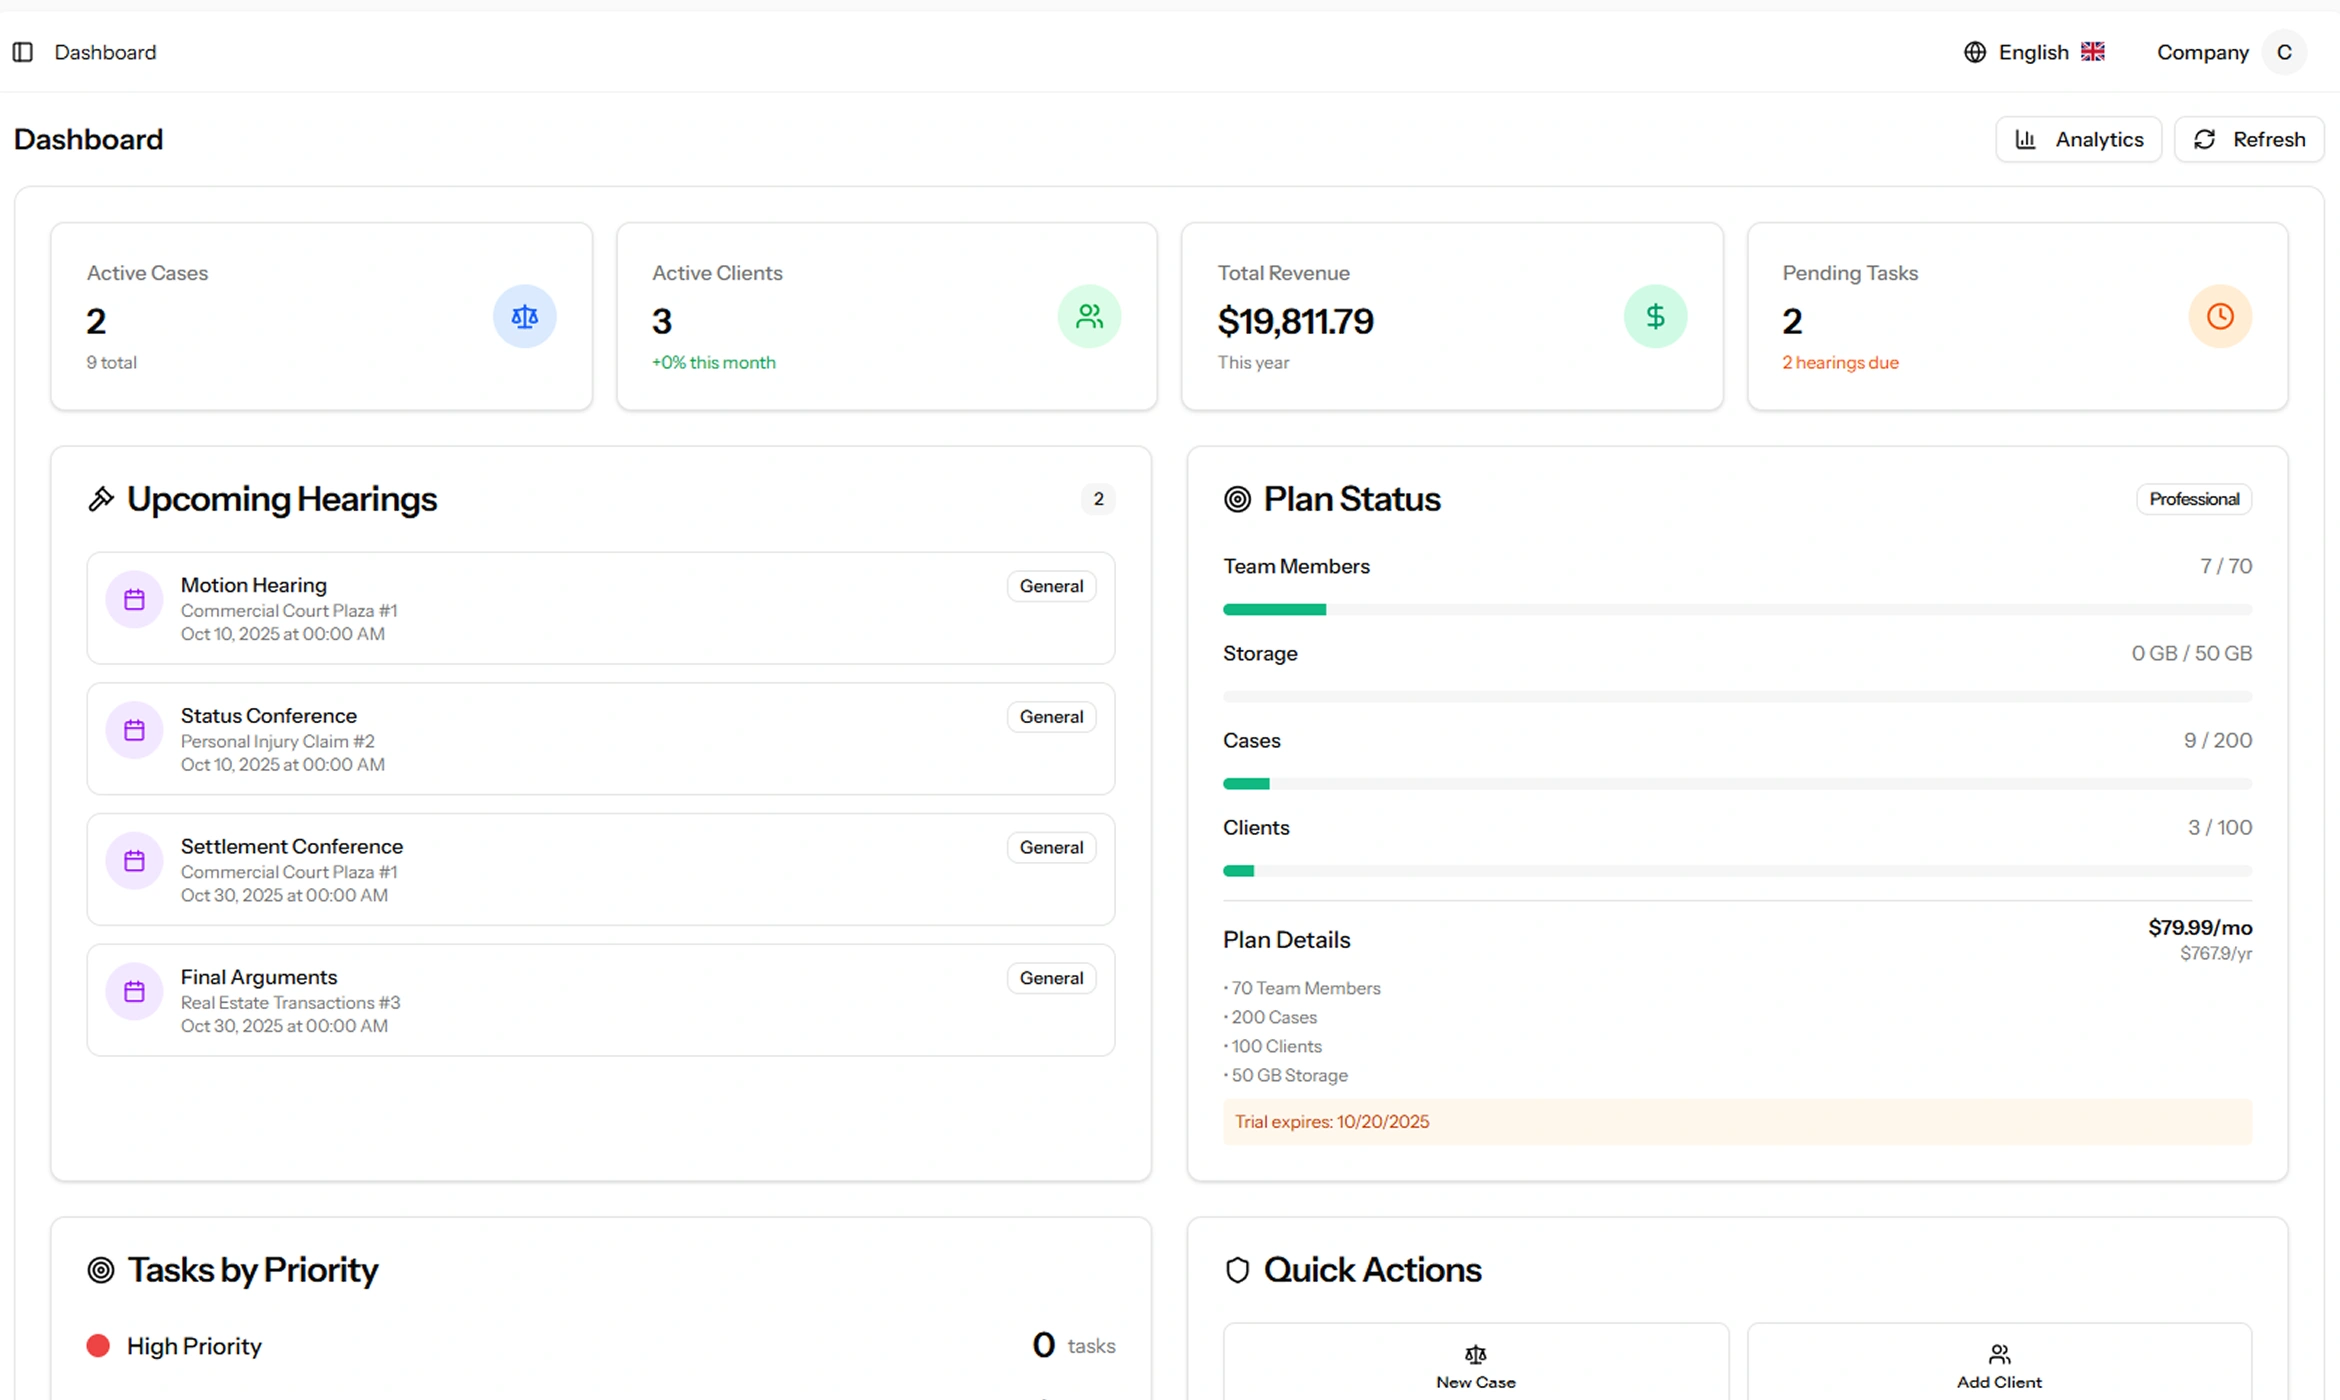The width and height of the screenshot is (2340, 1400).
Task: Click the C user avatar
Action: 2284,52
